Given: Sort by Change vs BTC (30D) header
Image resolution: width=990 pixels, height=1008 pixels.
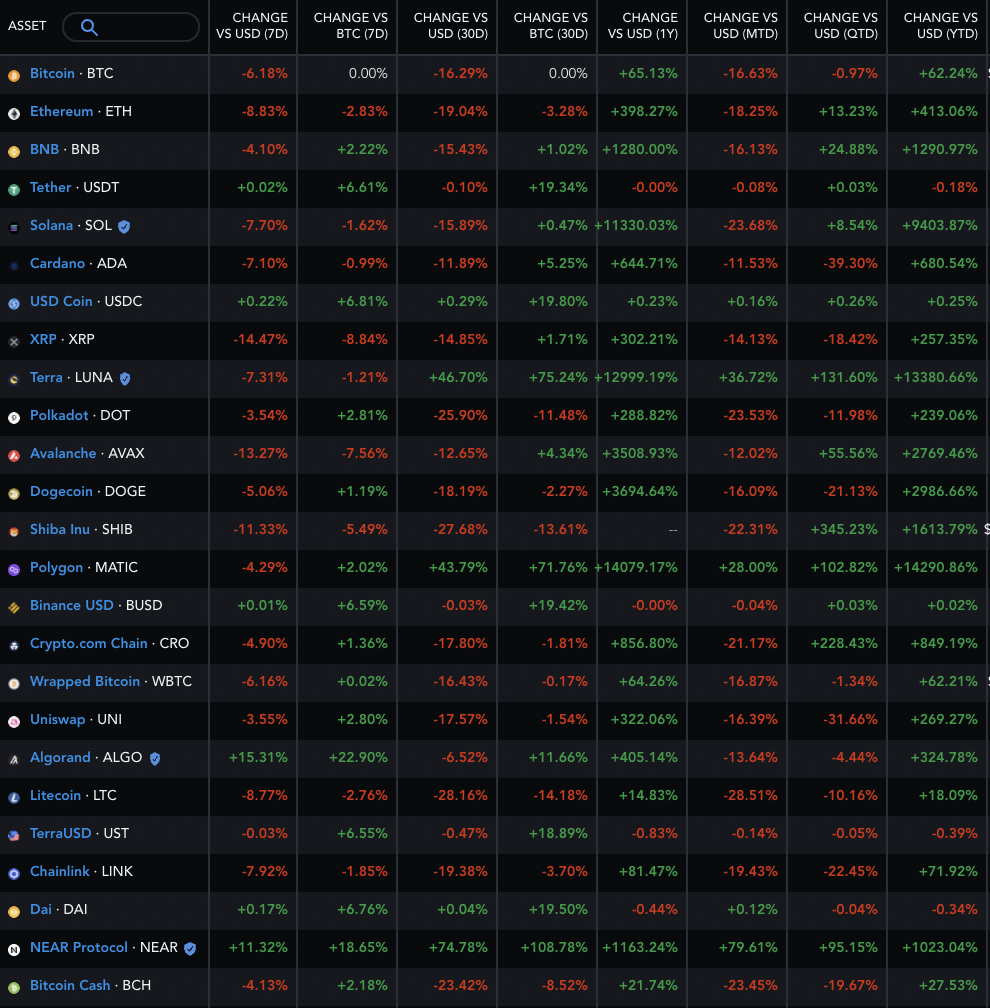Looking at the screenshot, I should pos(551,26).
